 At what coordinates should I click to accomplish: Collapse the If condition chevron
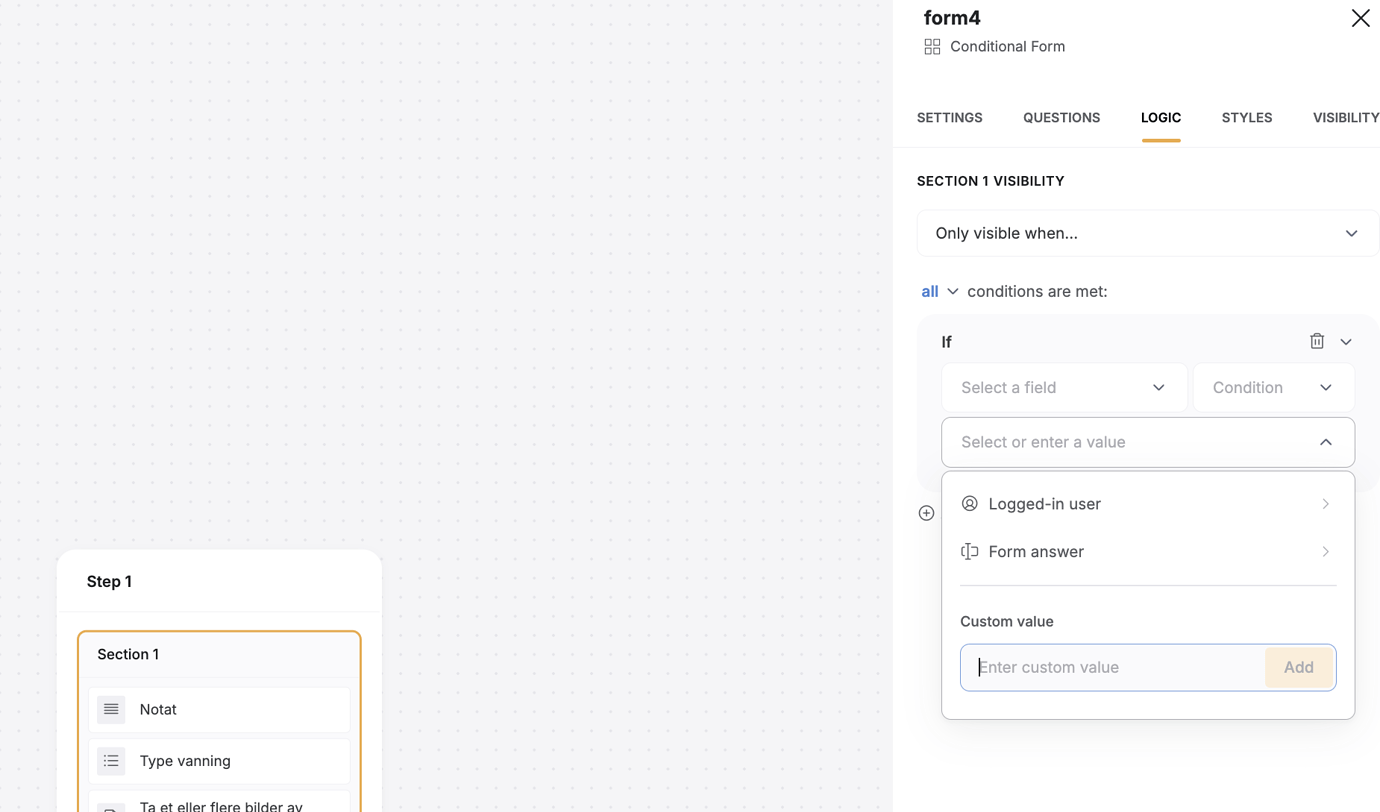pyautogui.click(x=1346, y=342)
